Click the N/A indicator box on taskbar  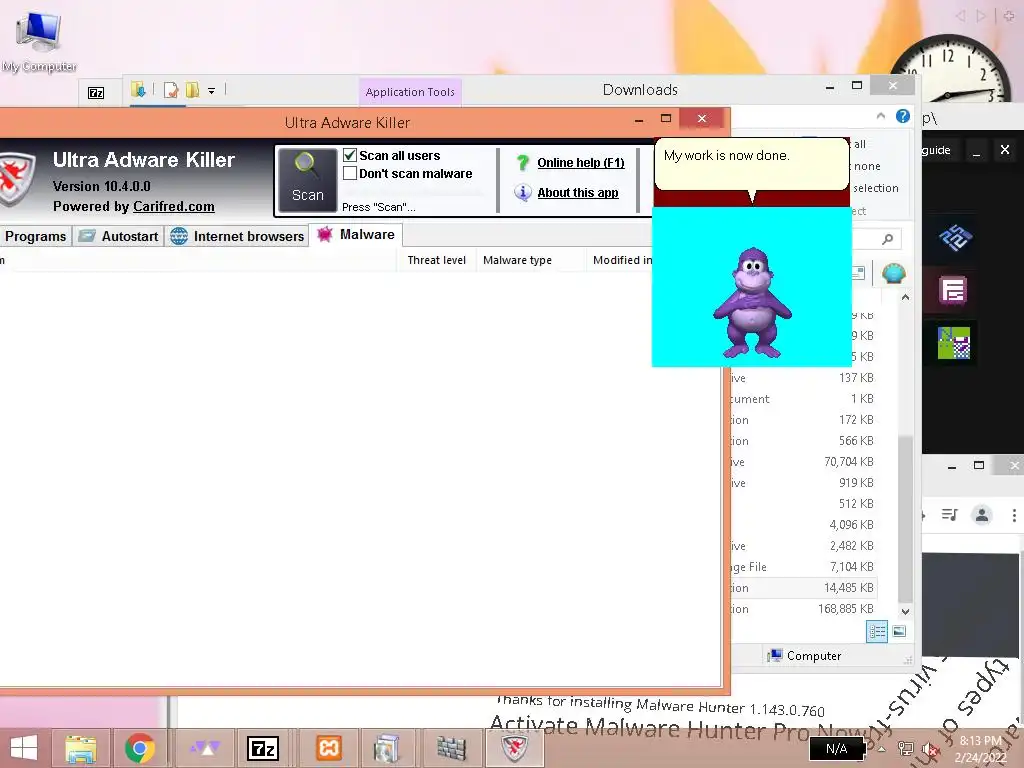coord(837,748)
